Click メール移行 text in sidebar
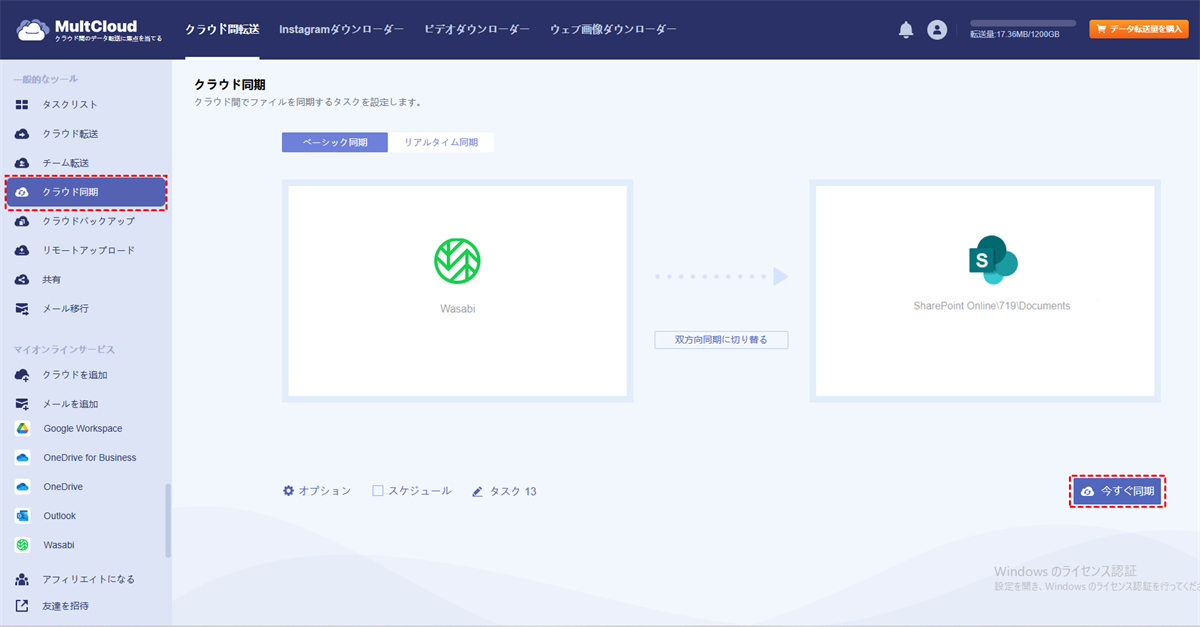The width and height of the screenshot is (1200, 627). (65, 309)
